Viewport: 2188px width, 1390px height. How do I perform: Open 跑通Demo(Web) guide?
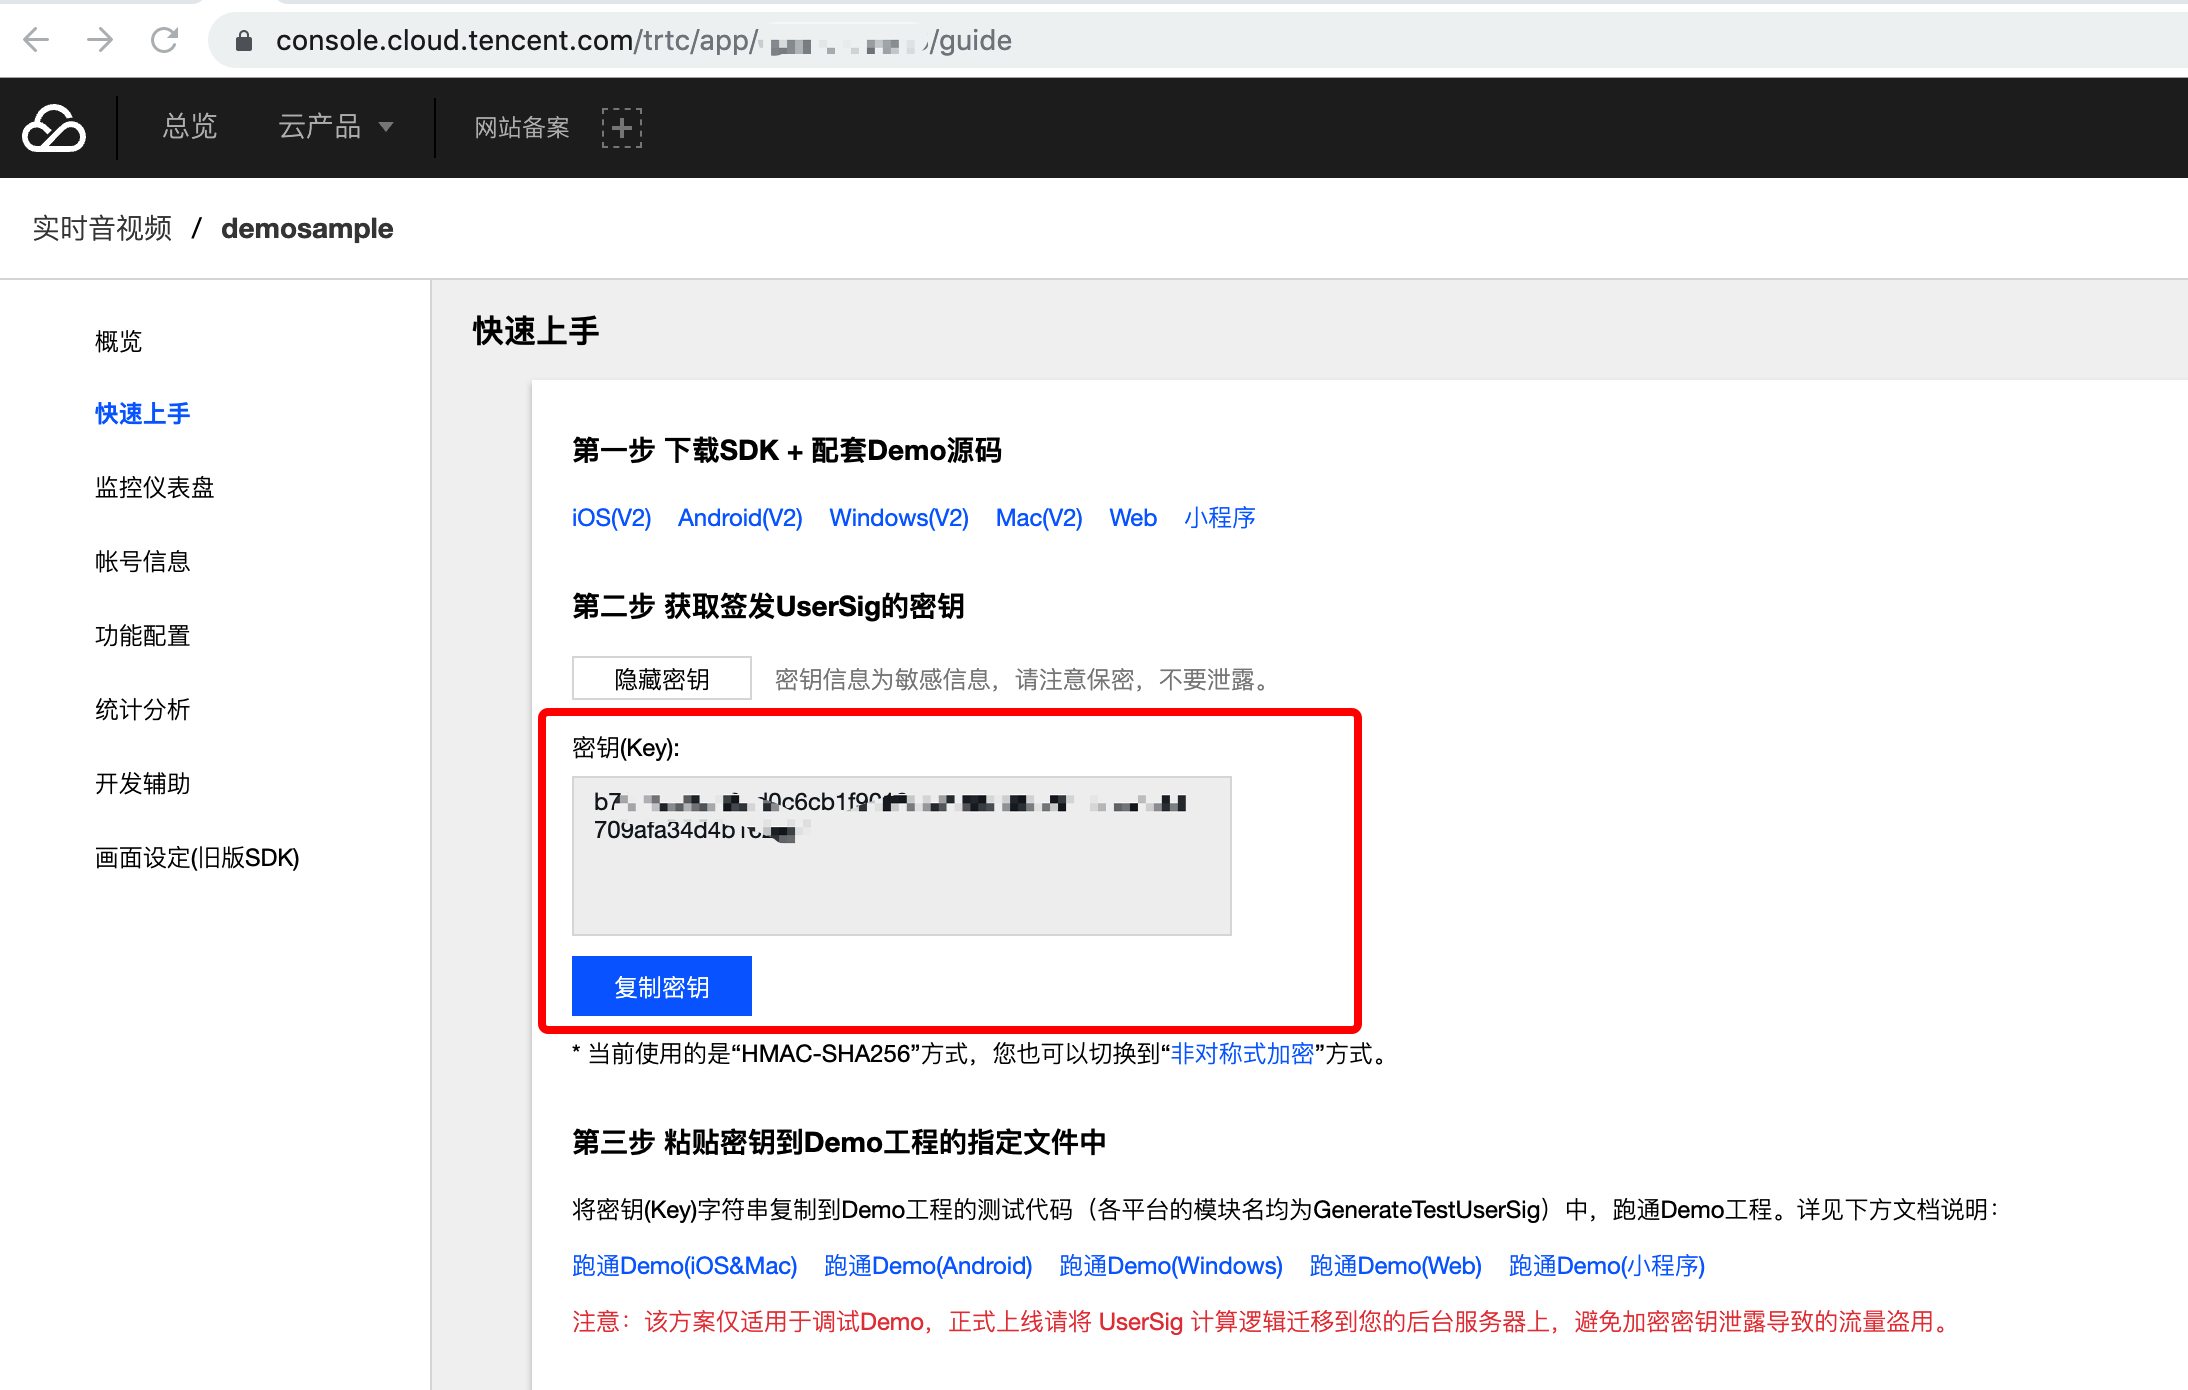click(1395, 1266)
